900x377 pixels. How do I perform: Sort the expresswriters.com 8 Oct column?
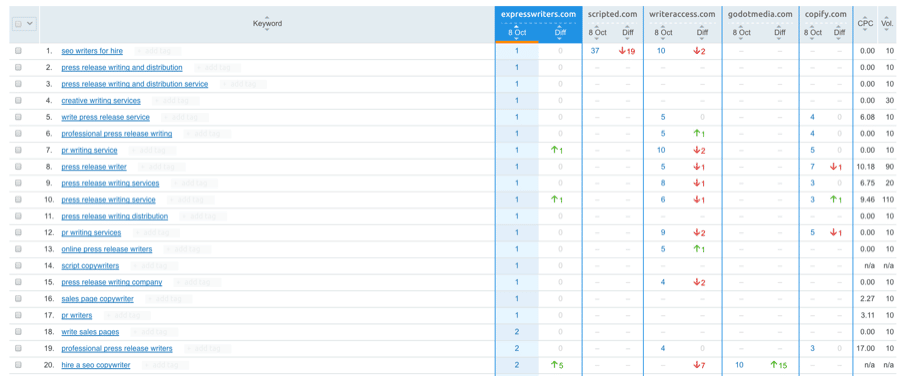point(516,32)
